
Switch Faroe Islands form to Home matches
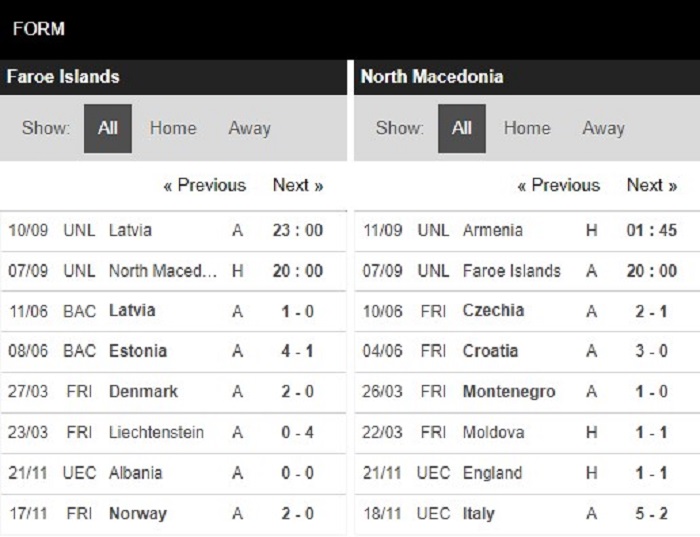(x=173, y=129)
